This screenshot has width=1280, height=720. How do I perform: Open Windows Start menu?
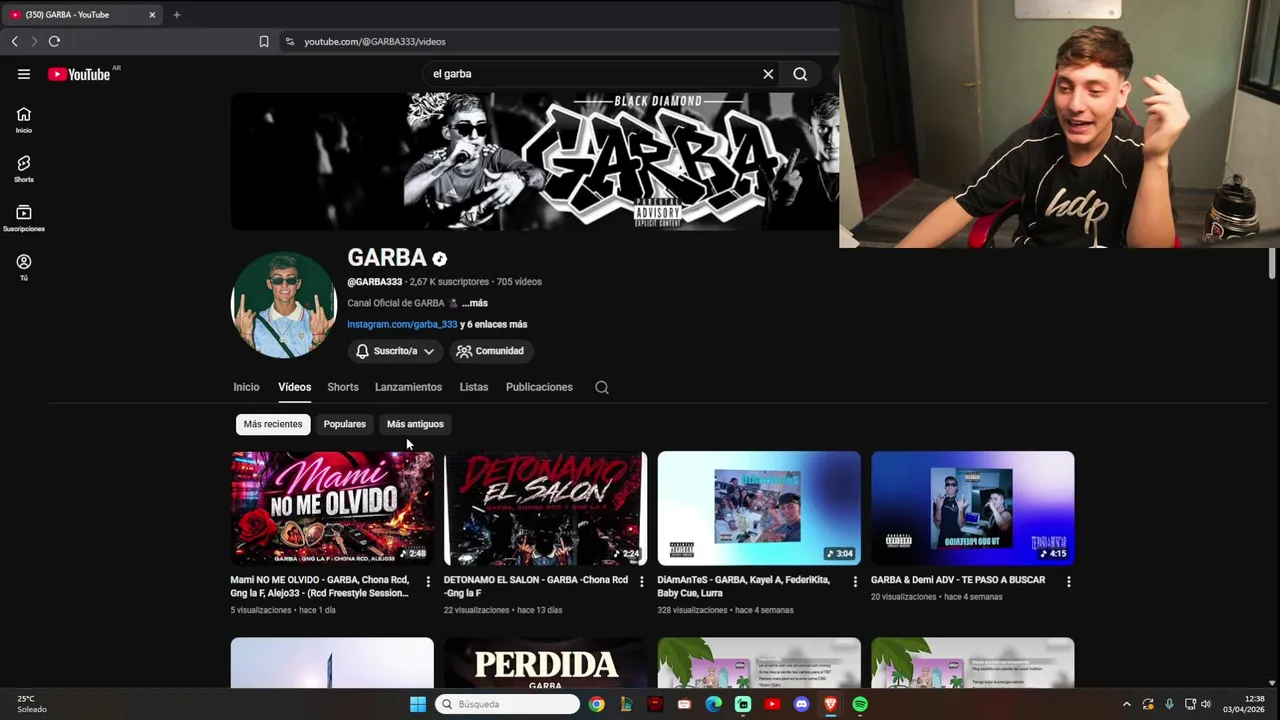pos(418,704)
